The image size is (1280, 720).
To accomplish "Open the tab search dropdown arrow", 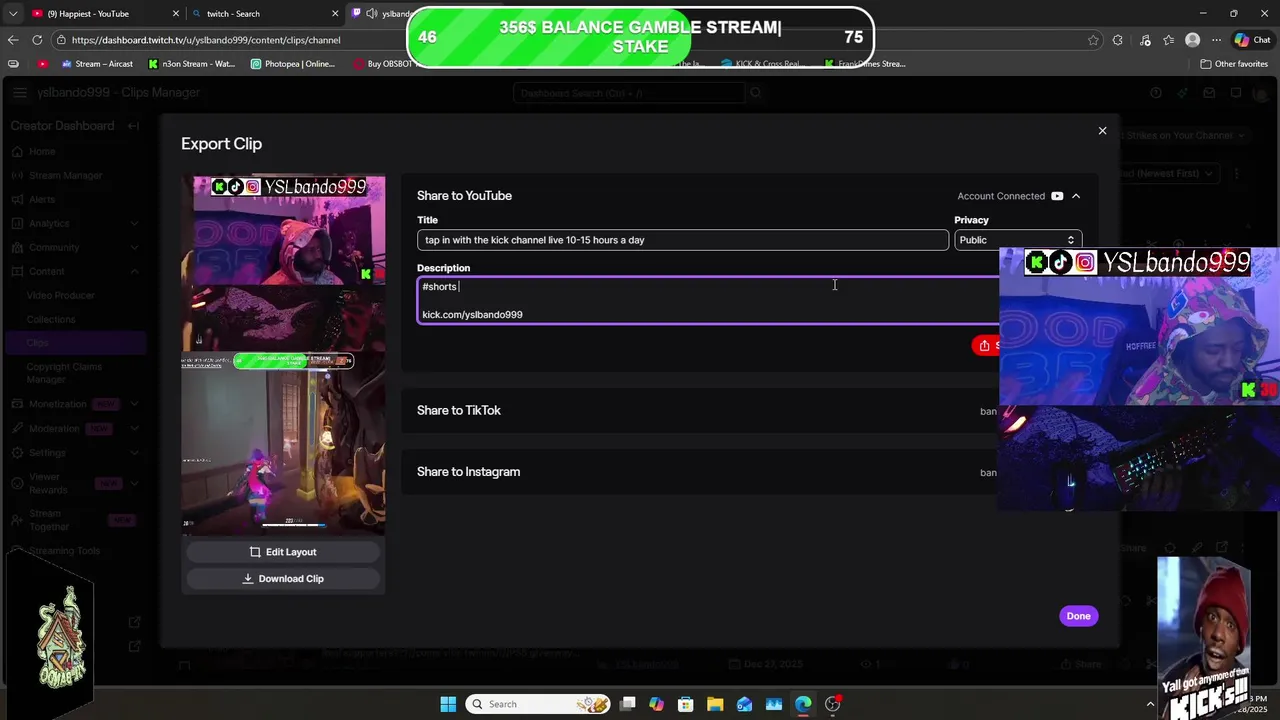I will click(x=12, y=14).
